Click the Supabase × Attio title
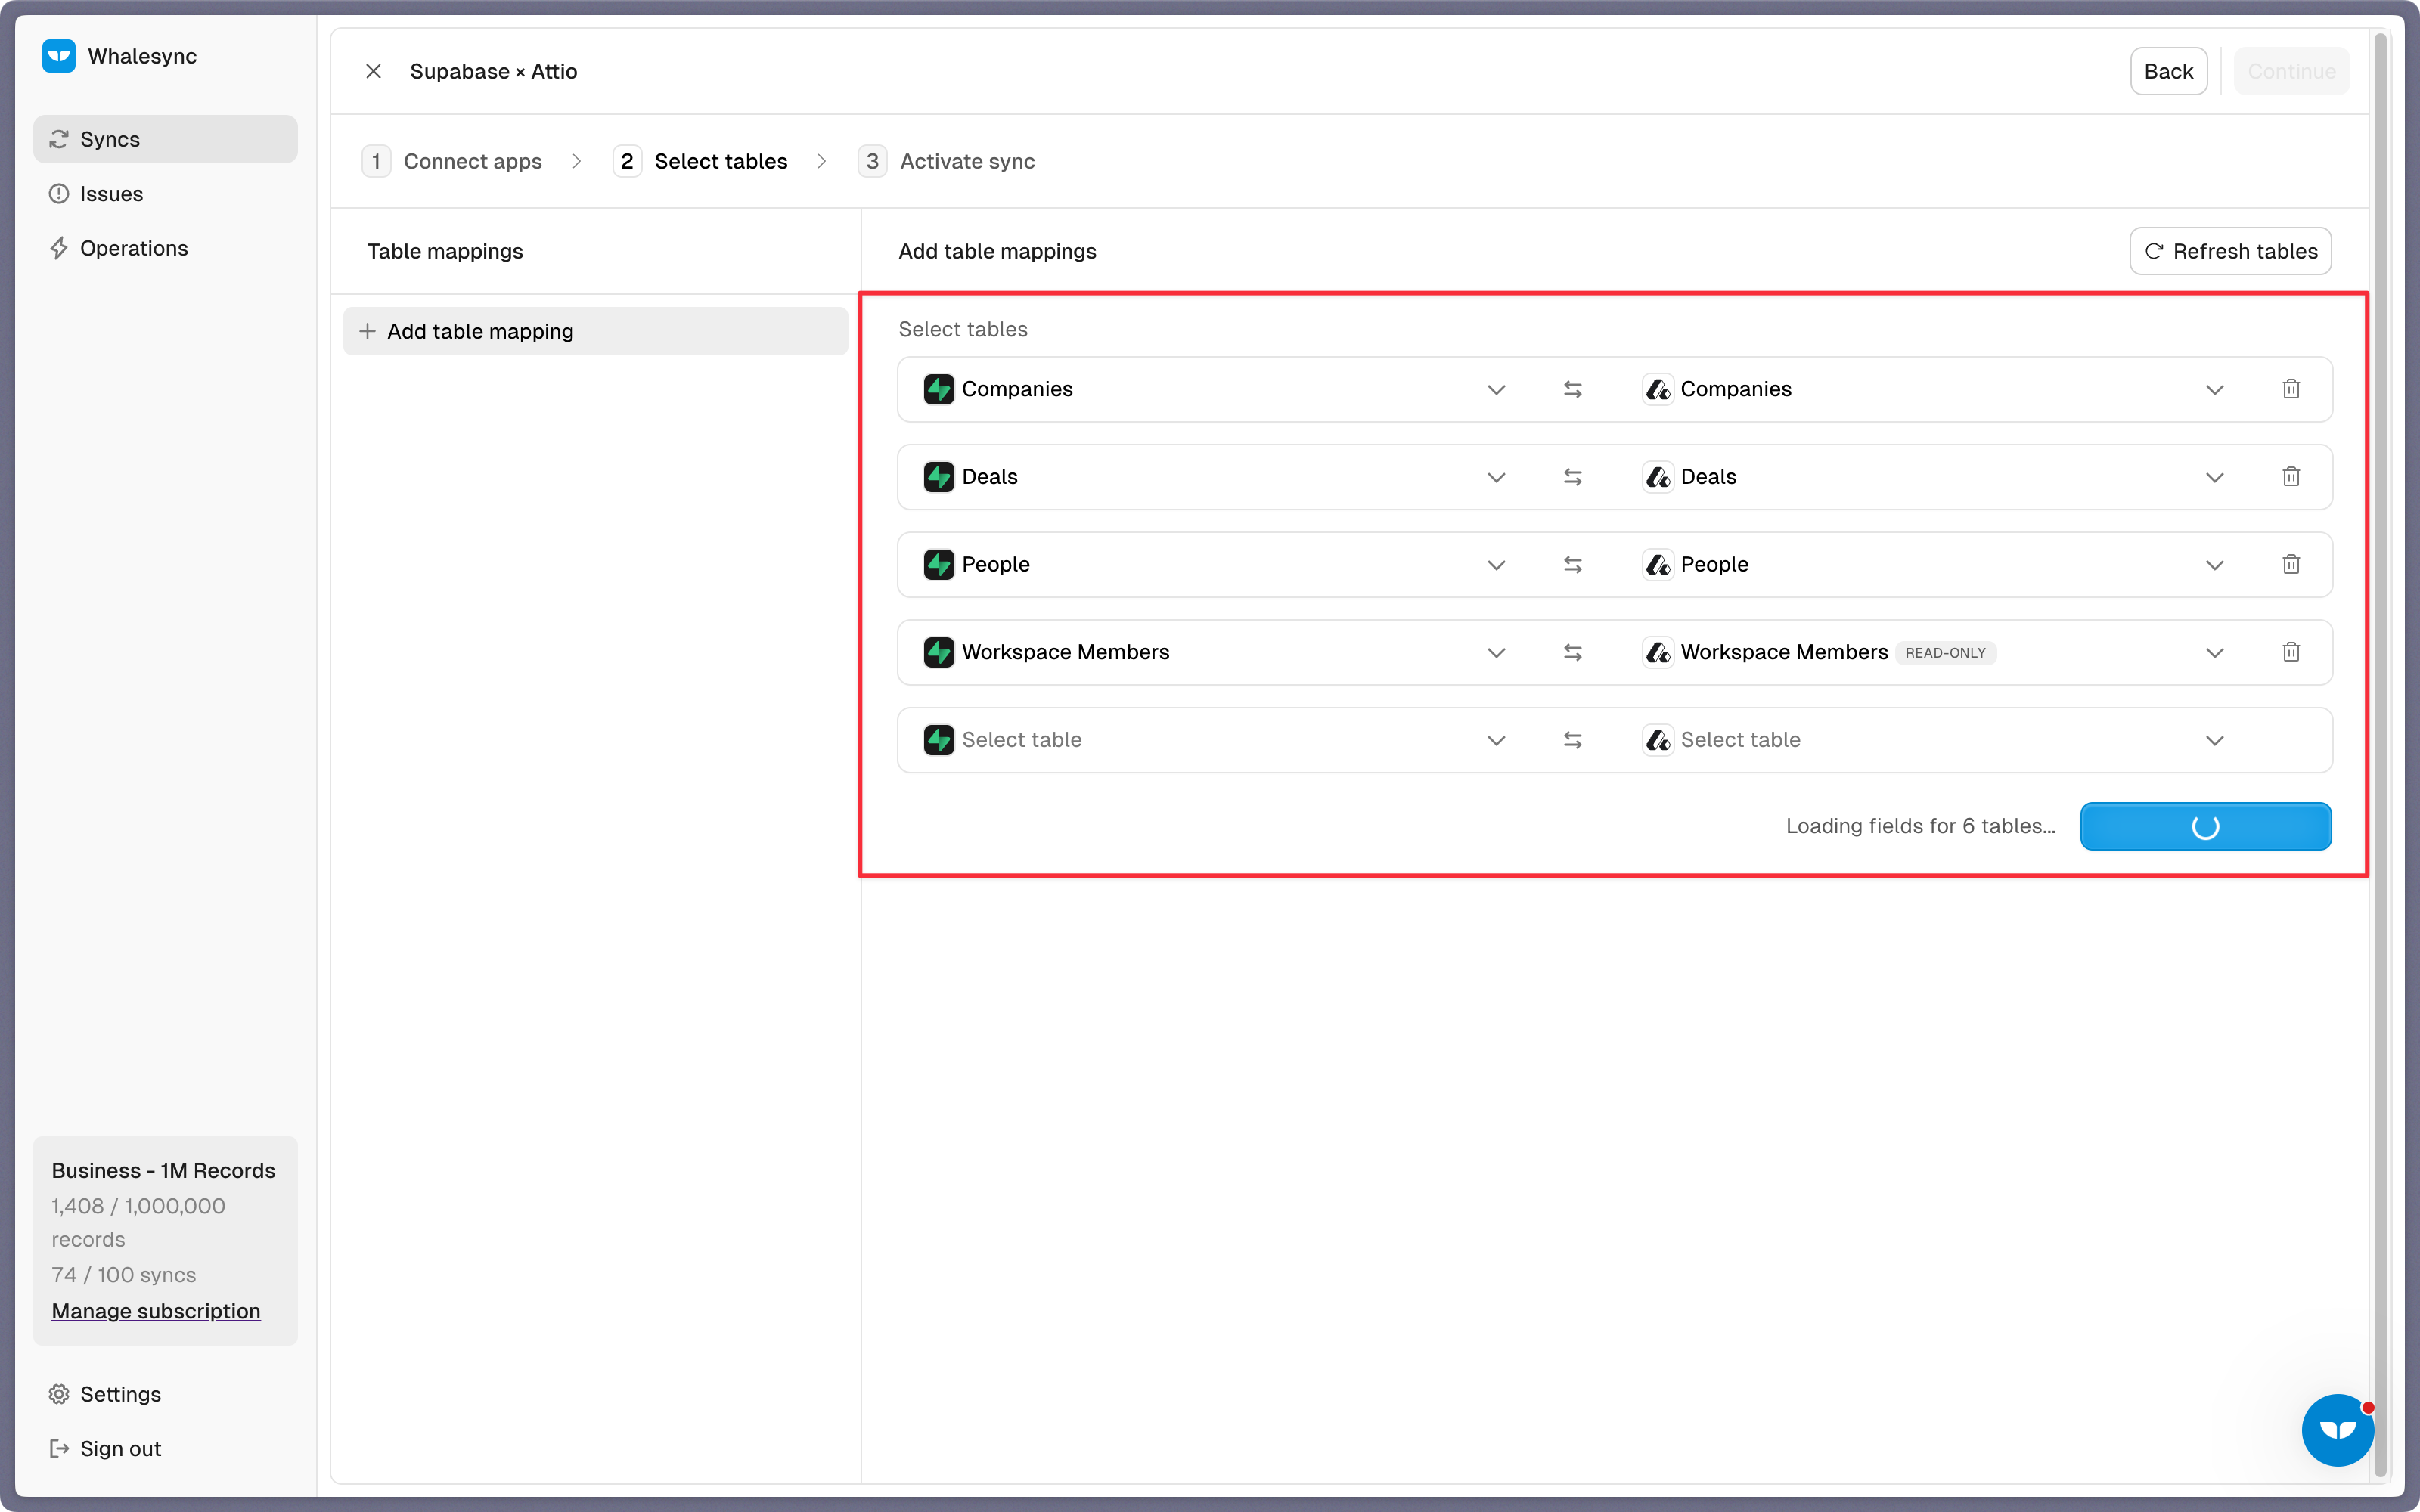The image size is (2420, 1512). (493, 71)
